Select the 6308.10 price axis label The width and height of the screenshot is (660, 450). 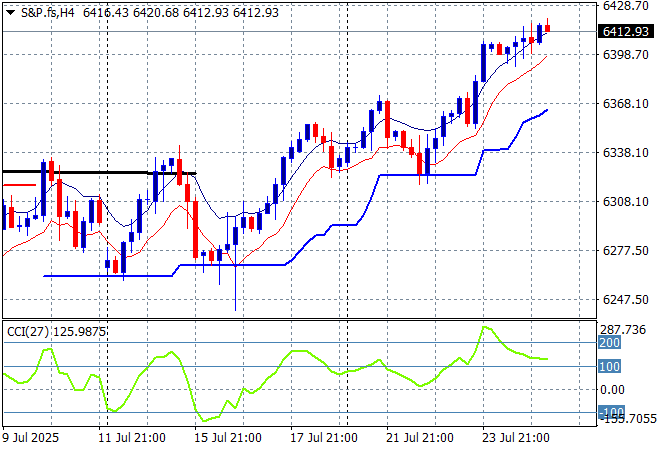[625, 202]
